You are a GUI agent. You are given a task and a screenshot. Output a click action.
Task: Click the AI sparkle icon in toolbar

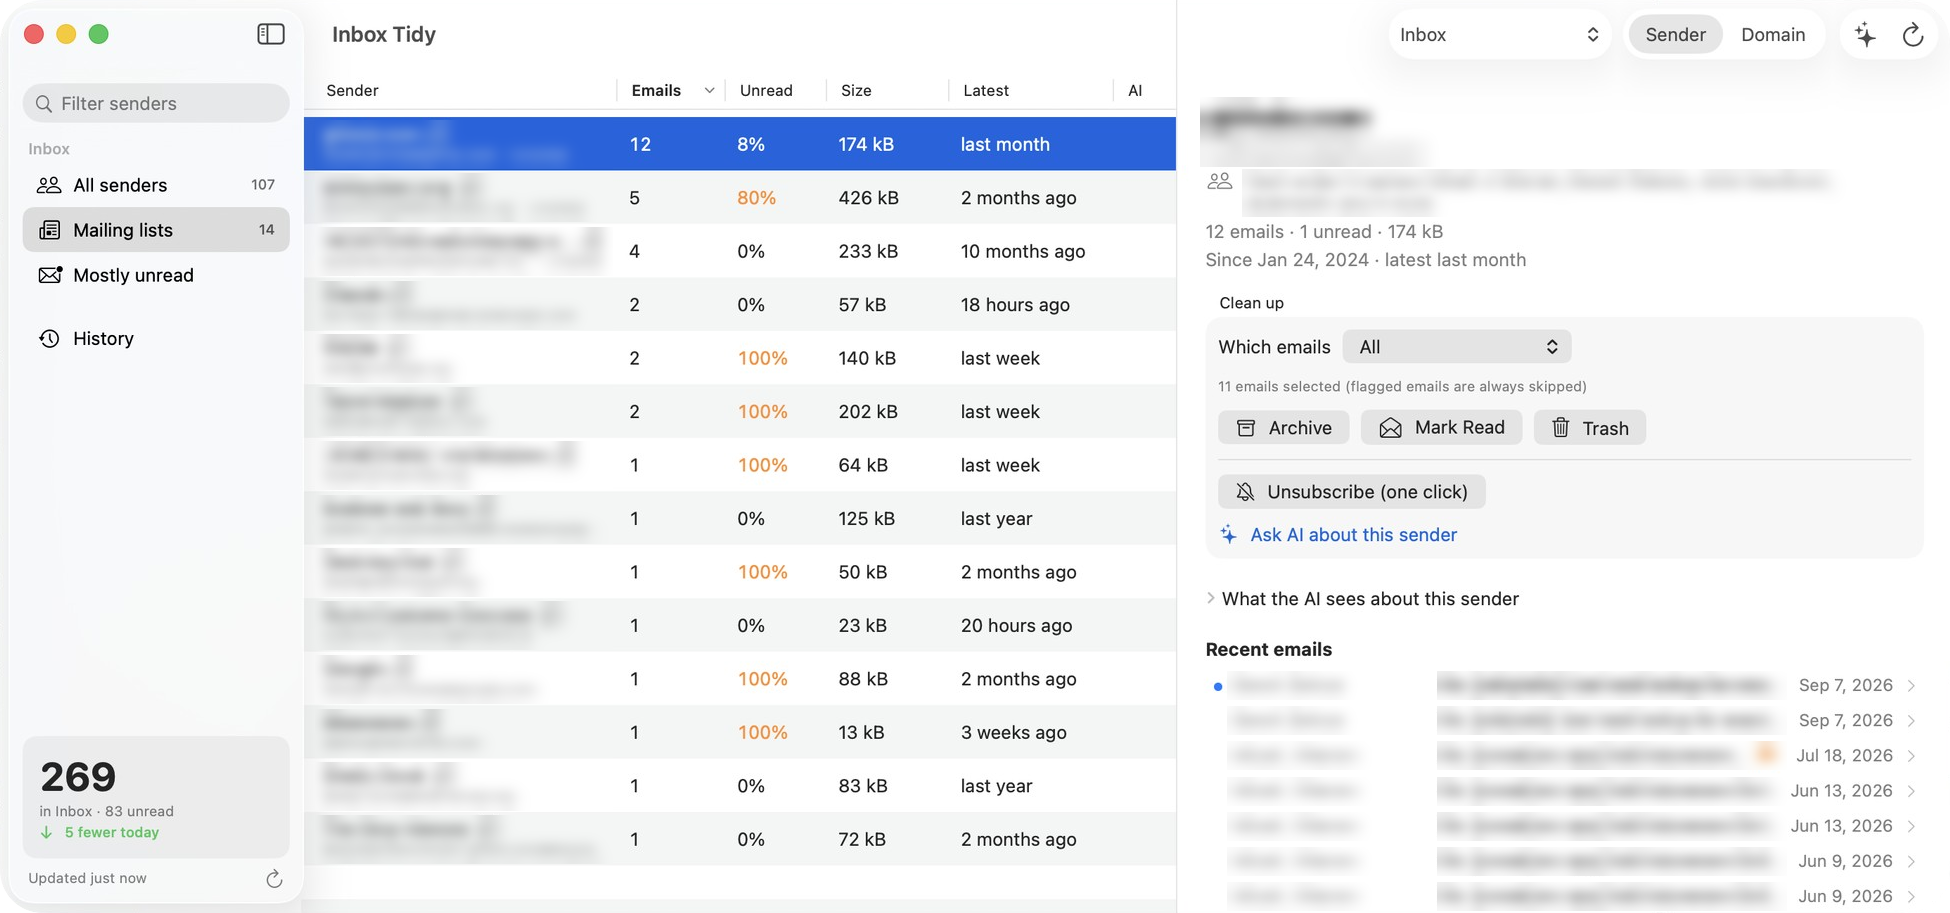tap(1865, 35)
